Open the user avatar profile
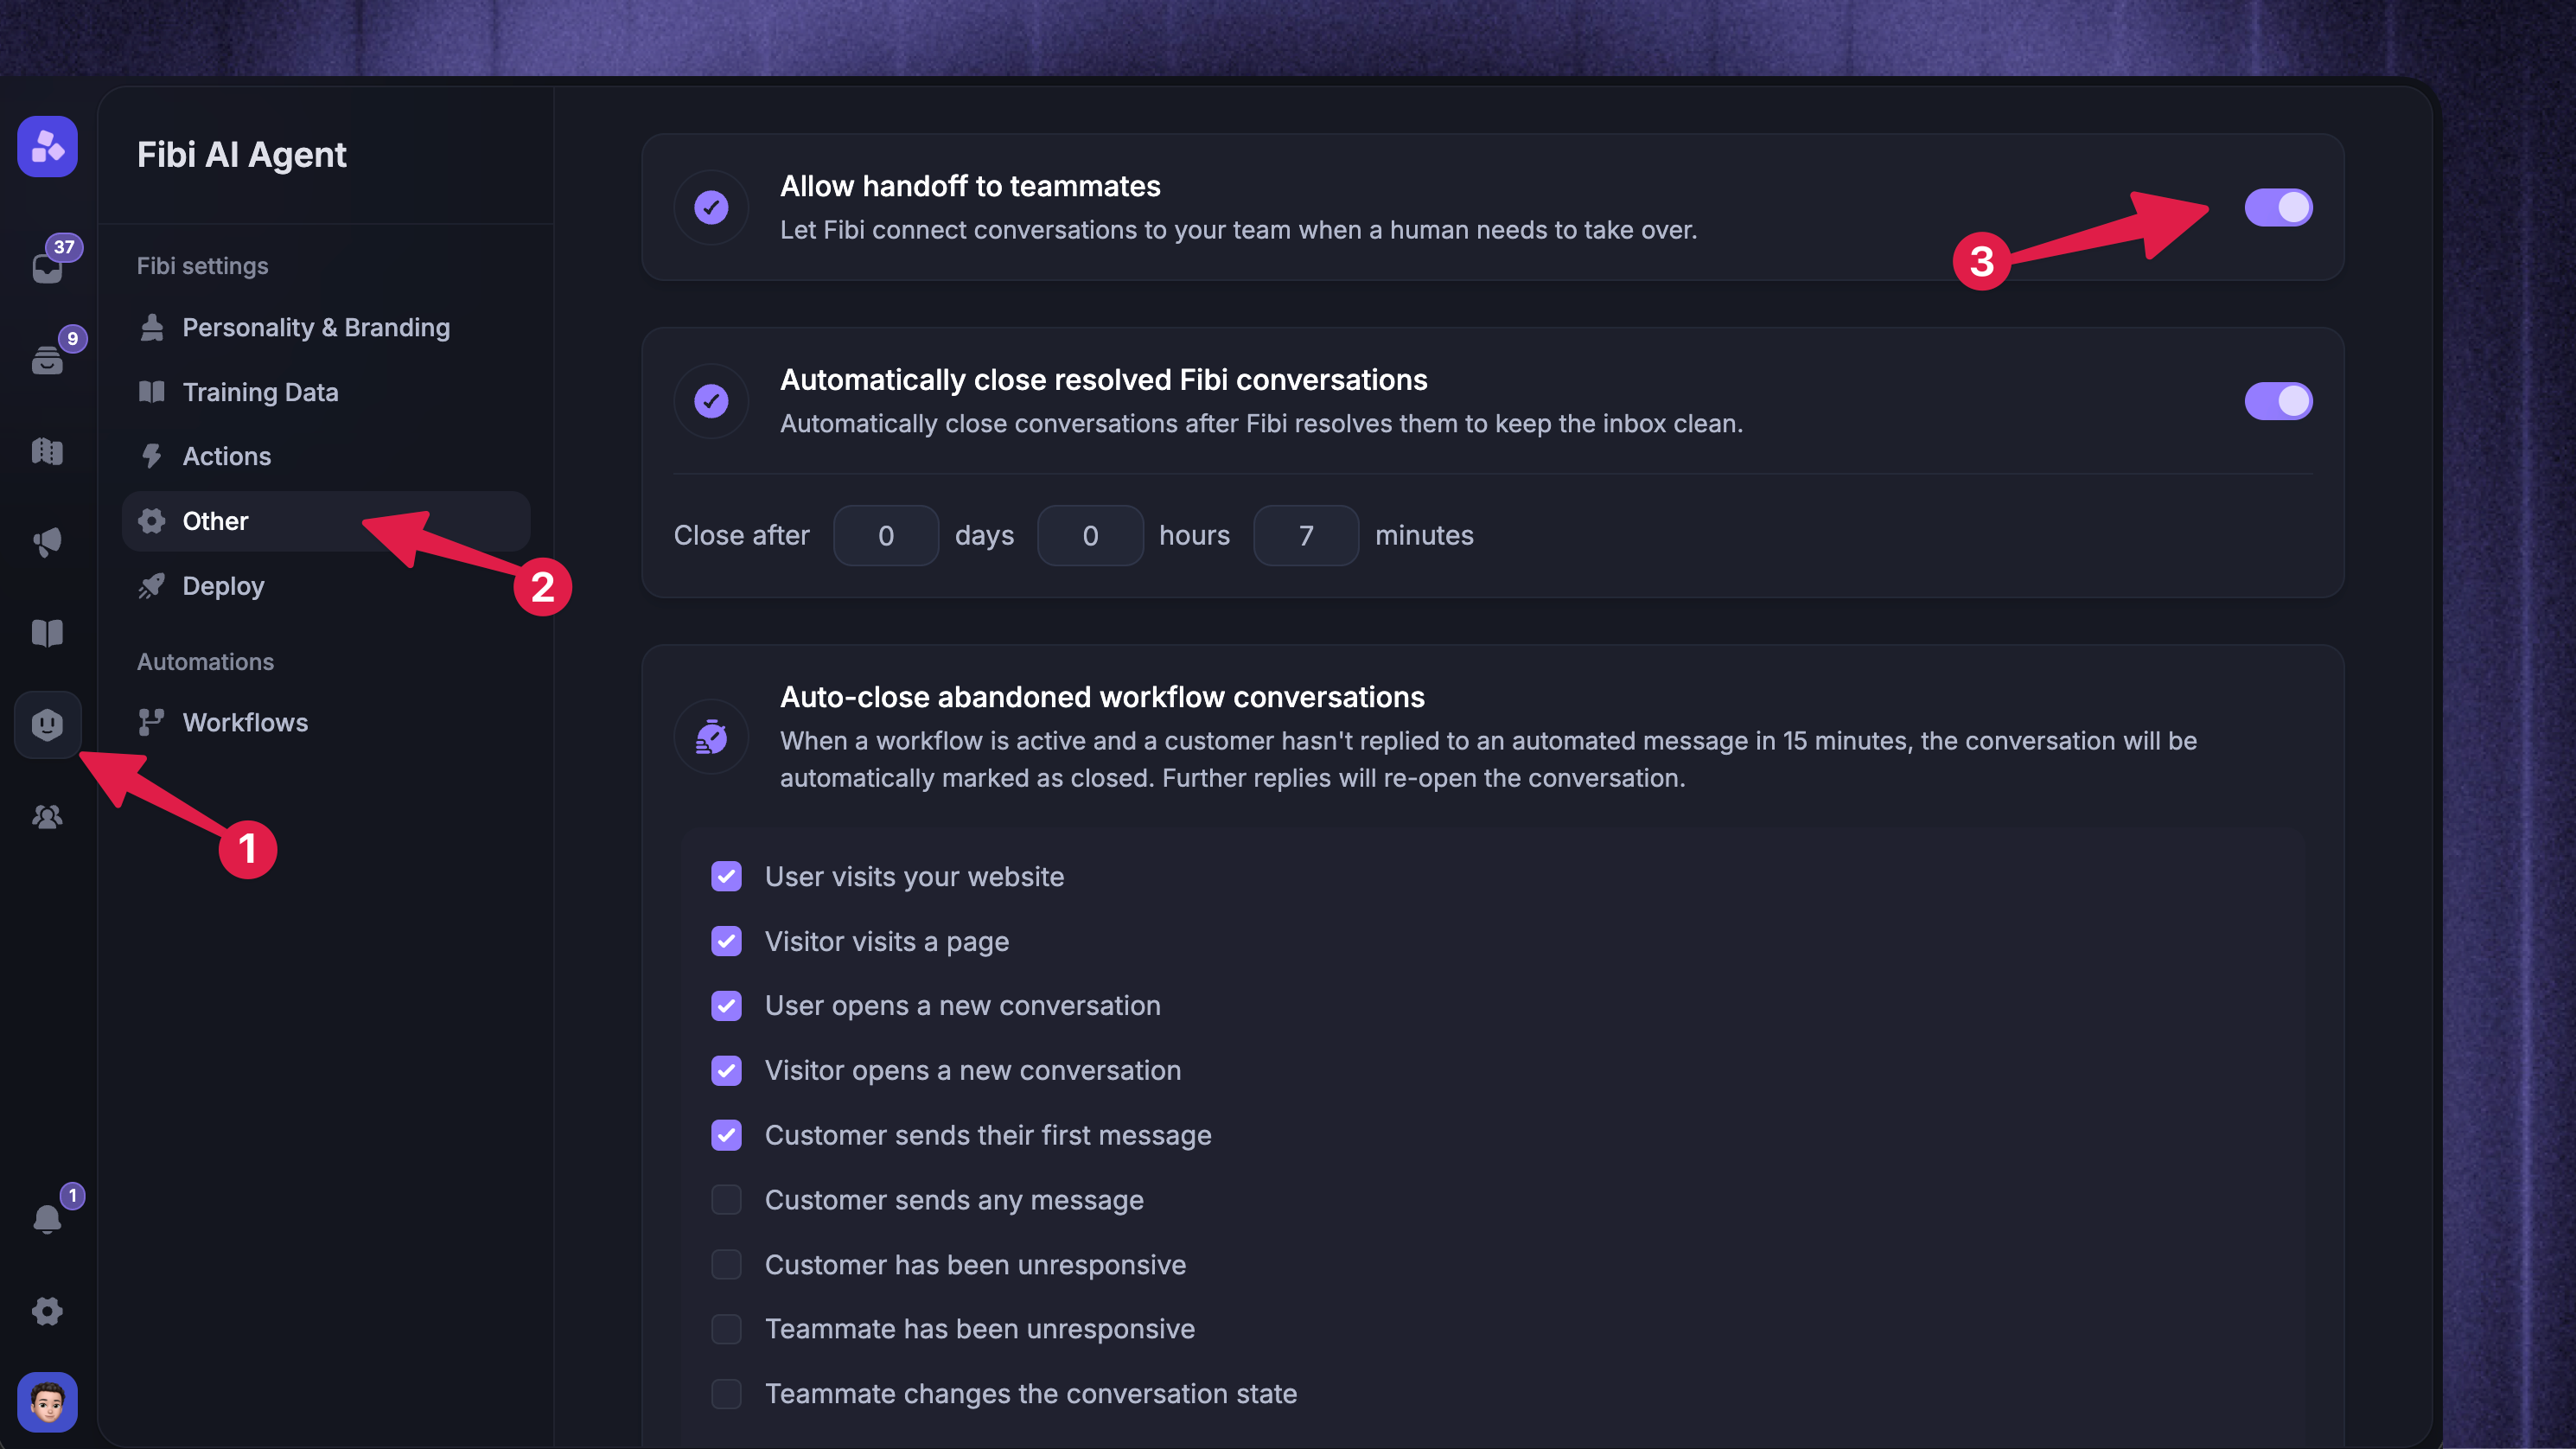 point(47,1402)
